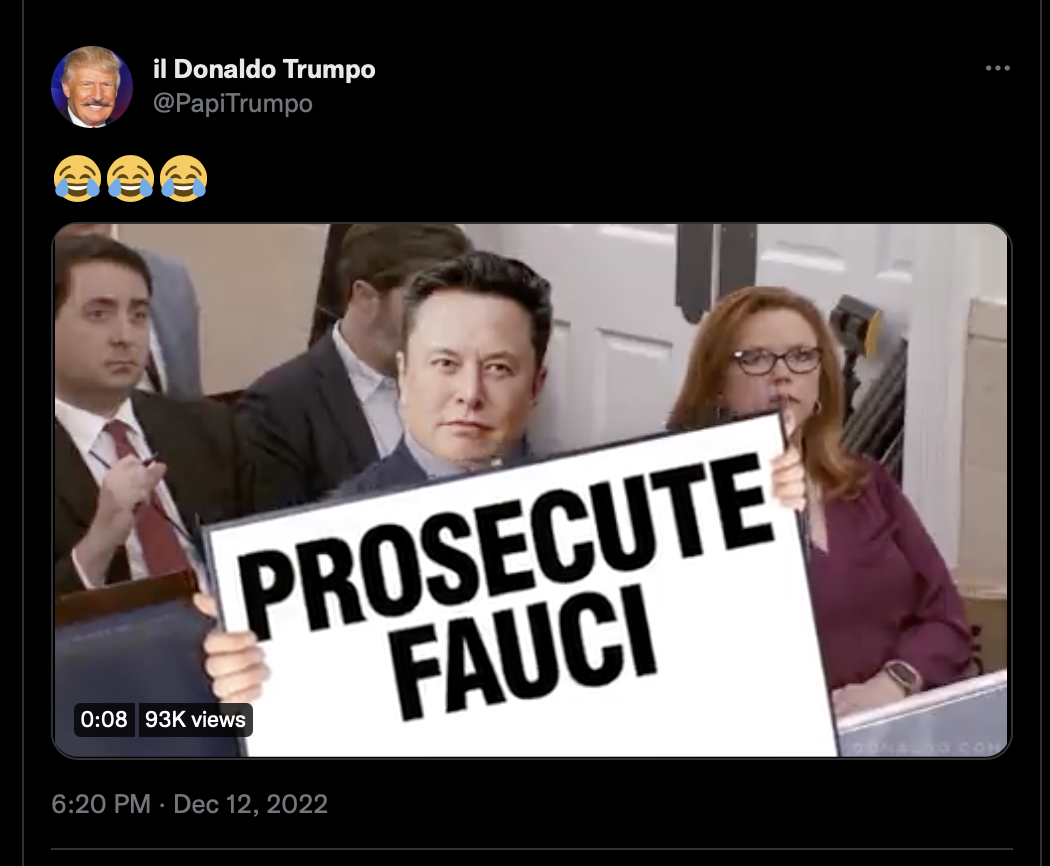Viewport: 1050px width, 866px height.
Task: Click the 93K views counter badge
Action: (195, 719)
